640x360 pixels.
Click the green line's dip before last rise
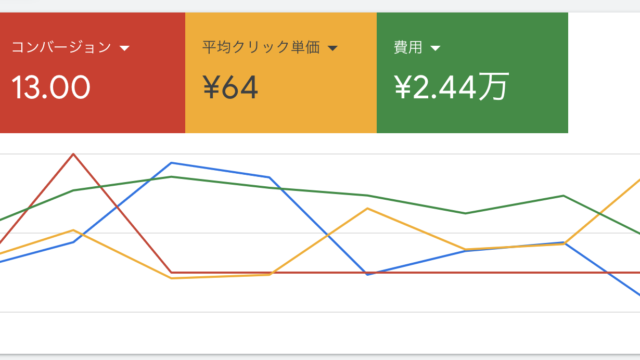click(x=465, y=213)
